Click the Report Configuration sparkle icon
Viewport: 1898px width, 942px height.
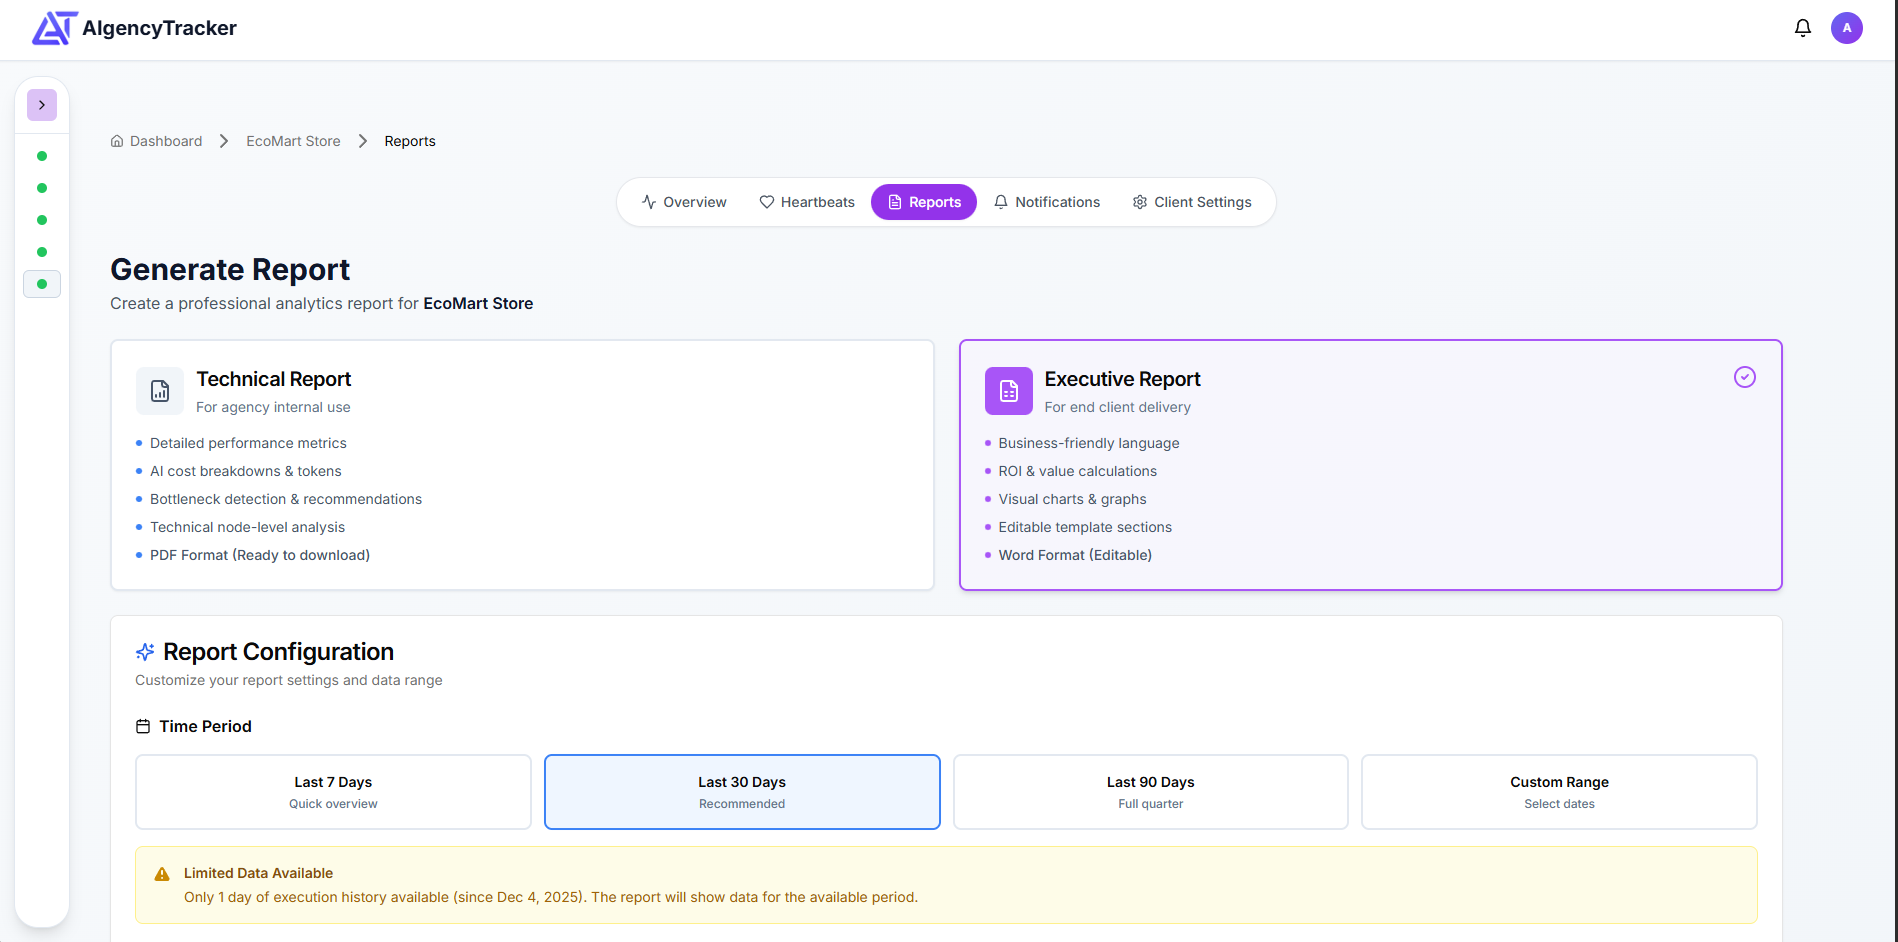(145, 652)
